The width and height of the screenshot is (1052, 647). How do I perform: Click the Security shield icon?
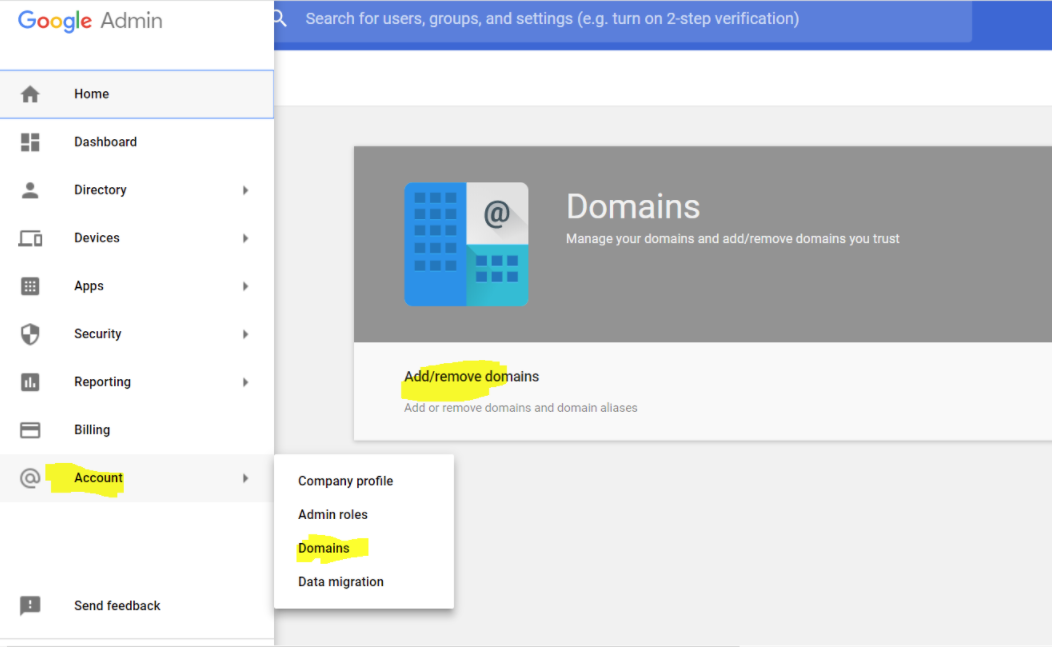pyautogui.click(x=30, y=334)
